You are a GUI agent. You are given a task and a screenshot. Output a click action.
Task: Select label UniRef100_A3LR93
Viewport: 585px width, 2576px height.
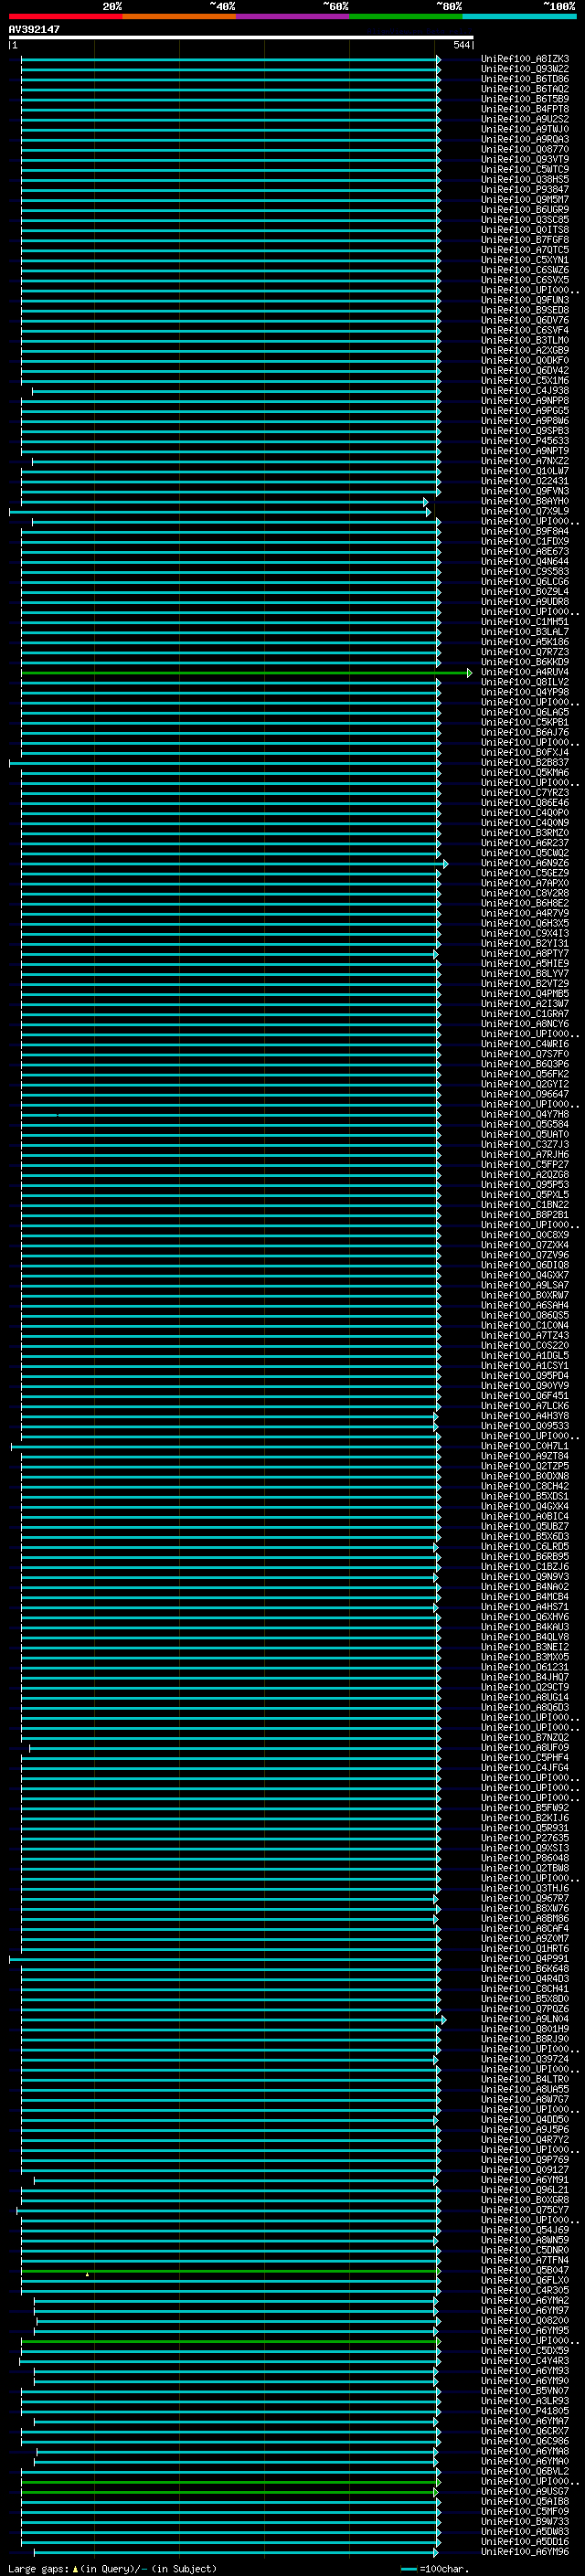coord(525,2401)
